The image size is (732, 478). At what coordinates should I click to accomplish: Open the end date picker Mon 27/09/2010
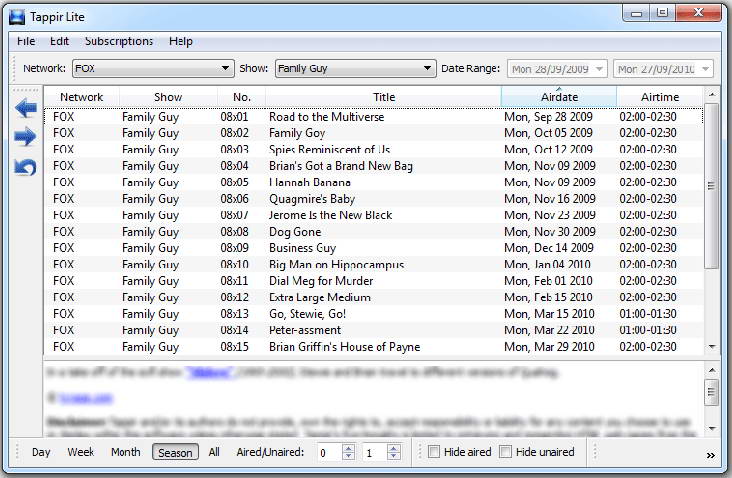(x=663, y=69)
